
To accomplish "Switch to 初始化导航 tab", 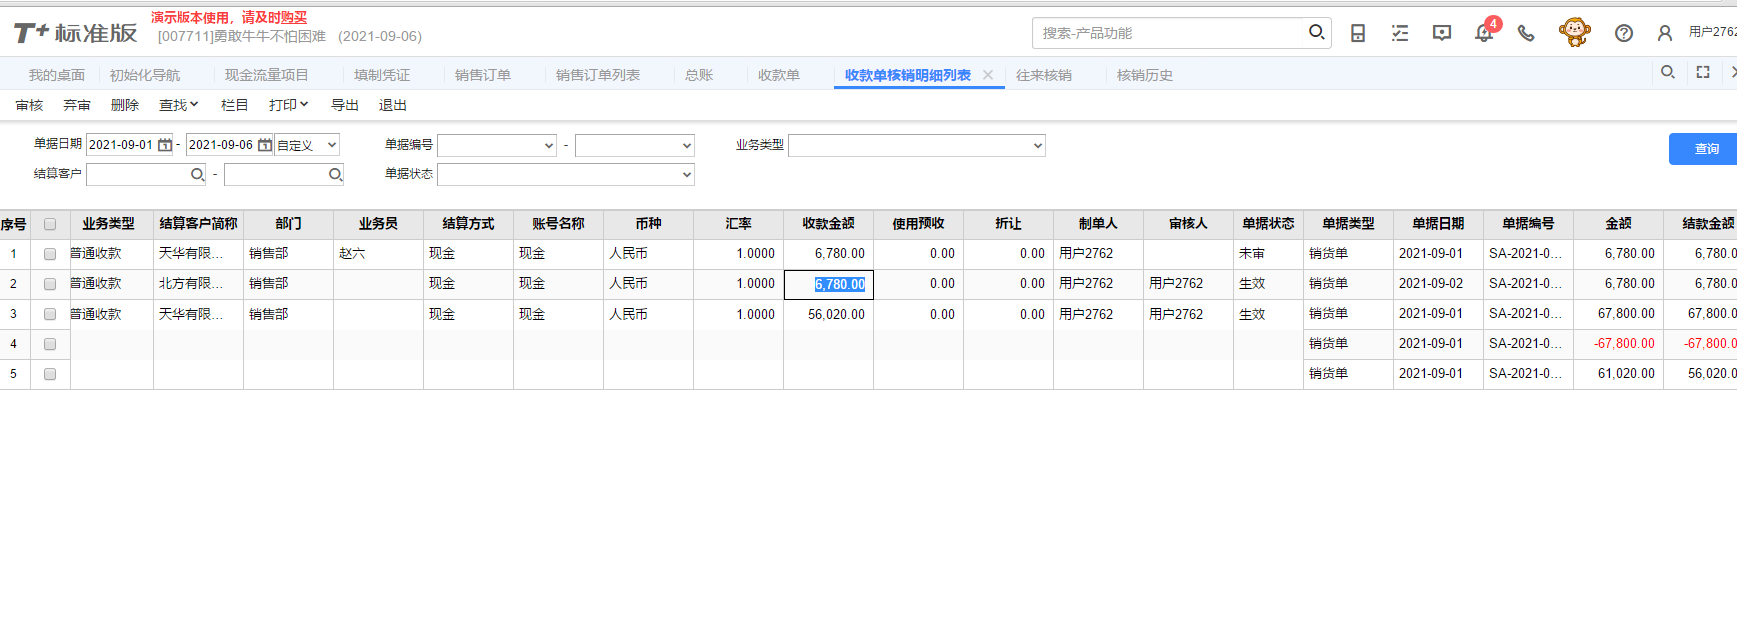I will (x=145, y=75).
